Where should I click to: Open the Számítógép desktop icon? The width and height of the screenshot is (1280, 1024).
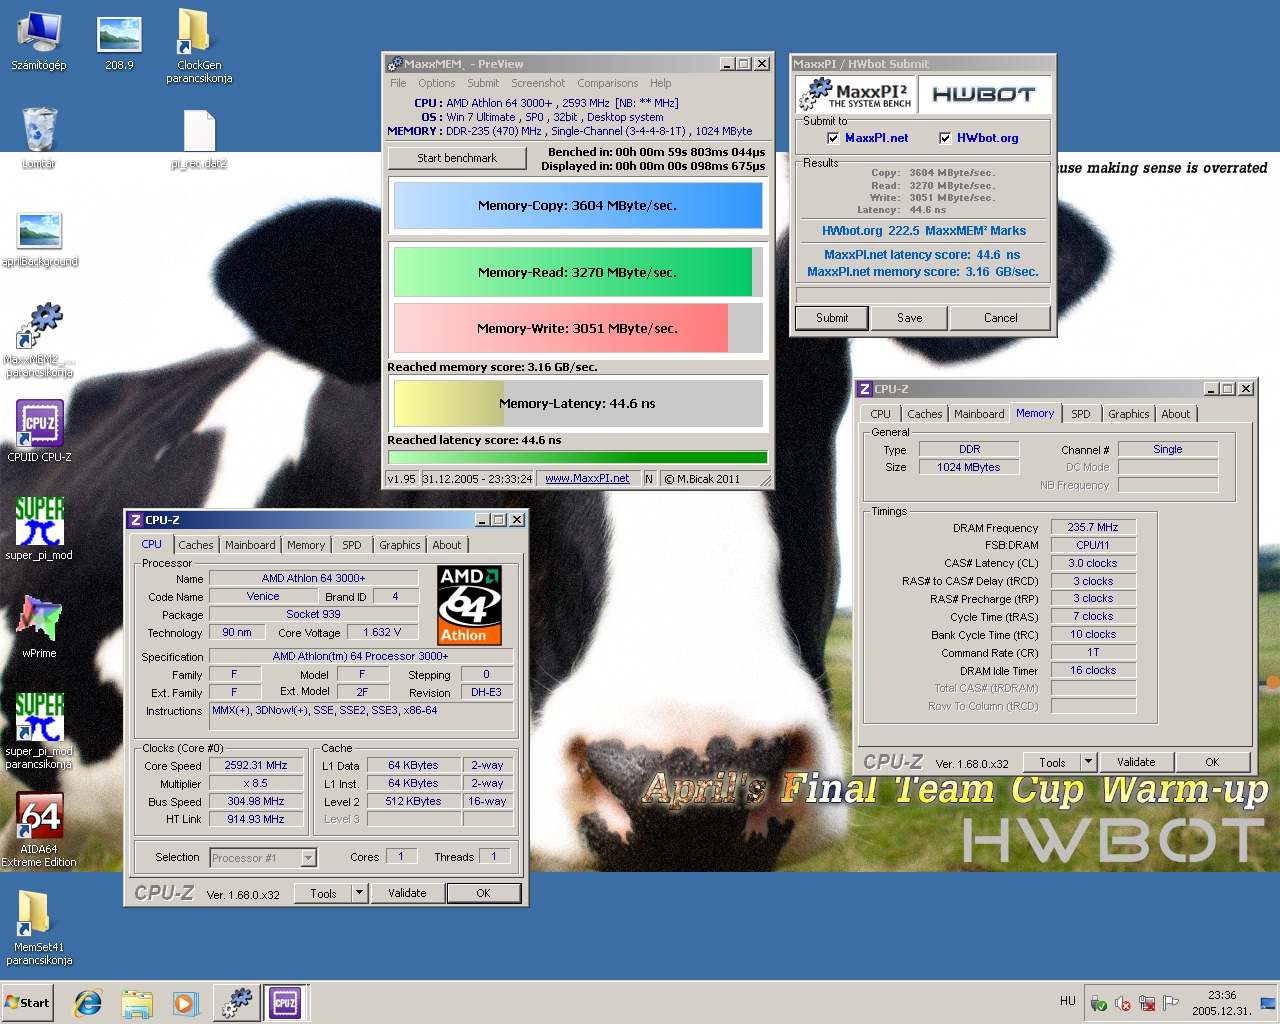tap(39, 42)
